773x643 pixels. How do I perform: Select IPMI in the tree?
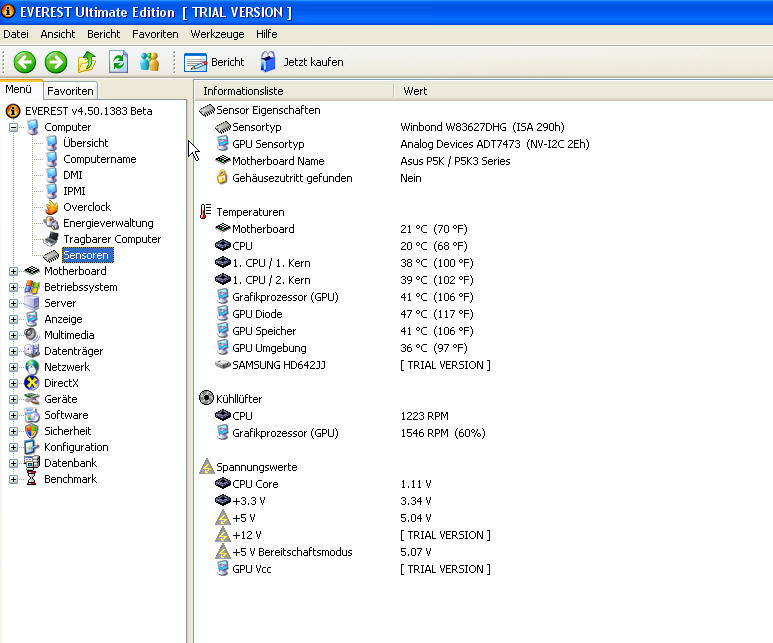point(74,191)
